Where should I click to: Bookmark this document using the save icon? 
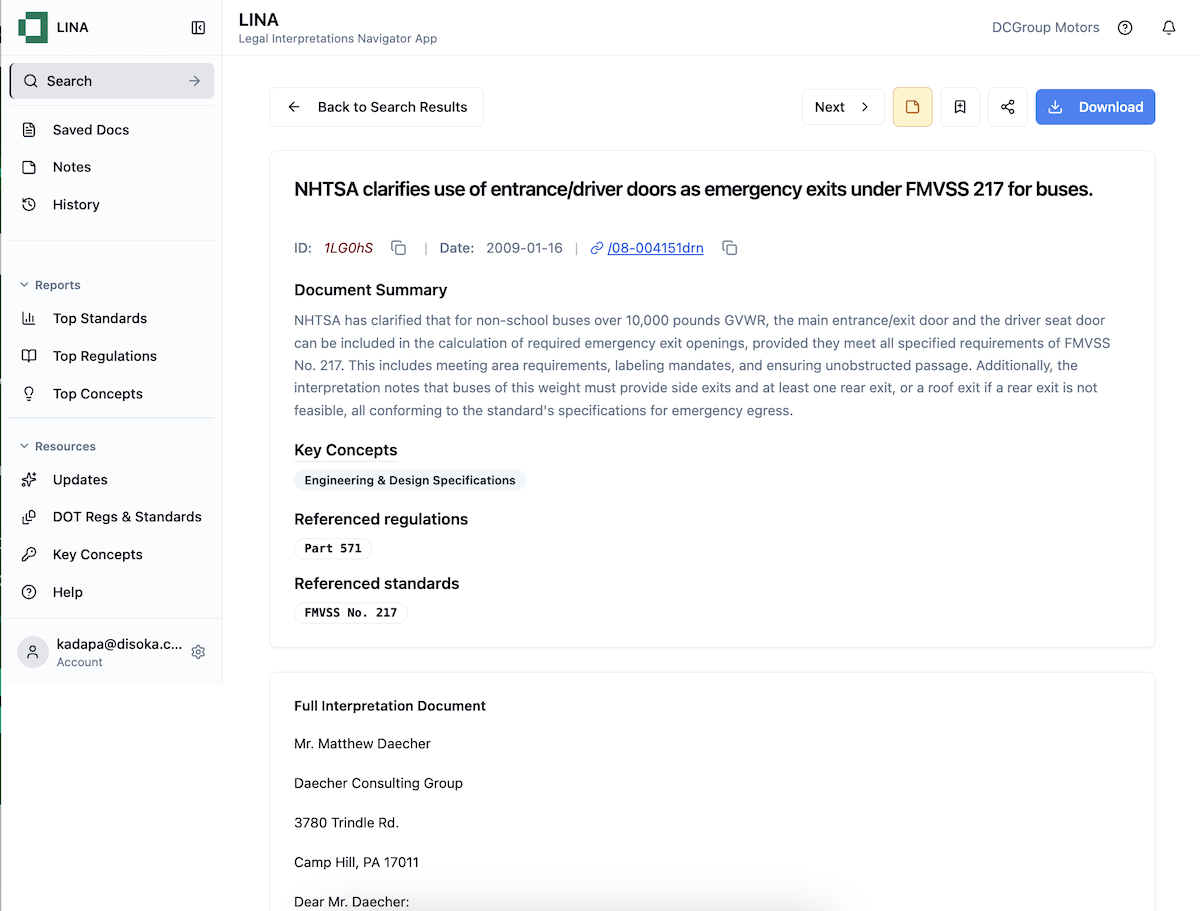960,107
